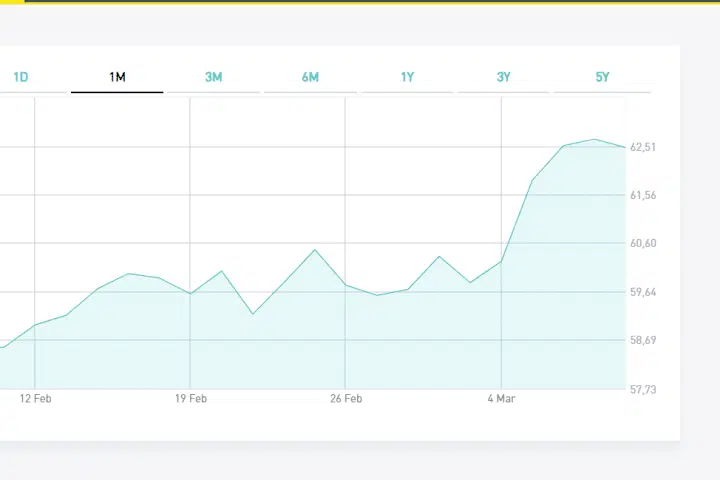
Task: Click the 58,69 y-axis label
Action: point(643,341)
